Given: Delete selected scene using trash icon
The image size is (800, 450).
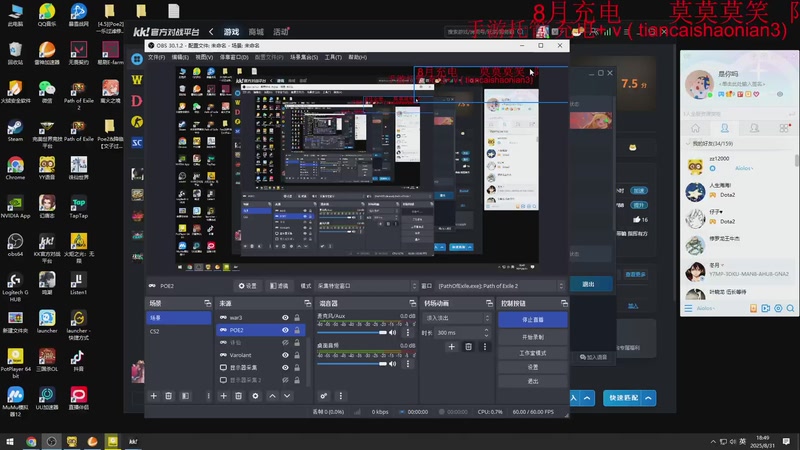Looking at the screenshot, I should [x=168, y=396].
